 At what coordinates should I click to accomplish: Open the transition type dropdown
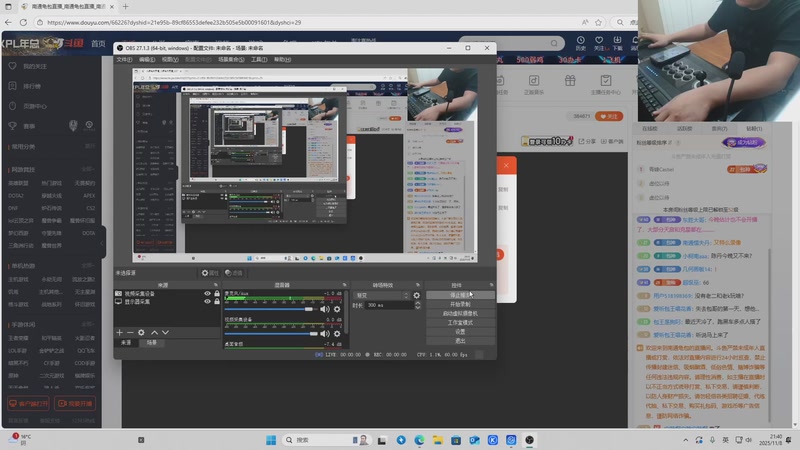pyautogui.click(x=381, y=295)
